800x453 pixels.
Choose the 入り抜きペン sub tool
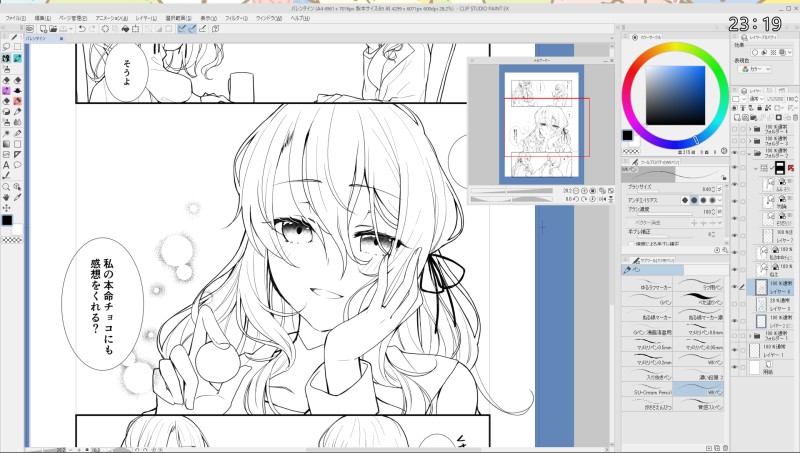click(647, 376)
